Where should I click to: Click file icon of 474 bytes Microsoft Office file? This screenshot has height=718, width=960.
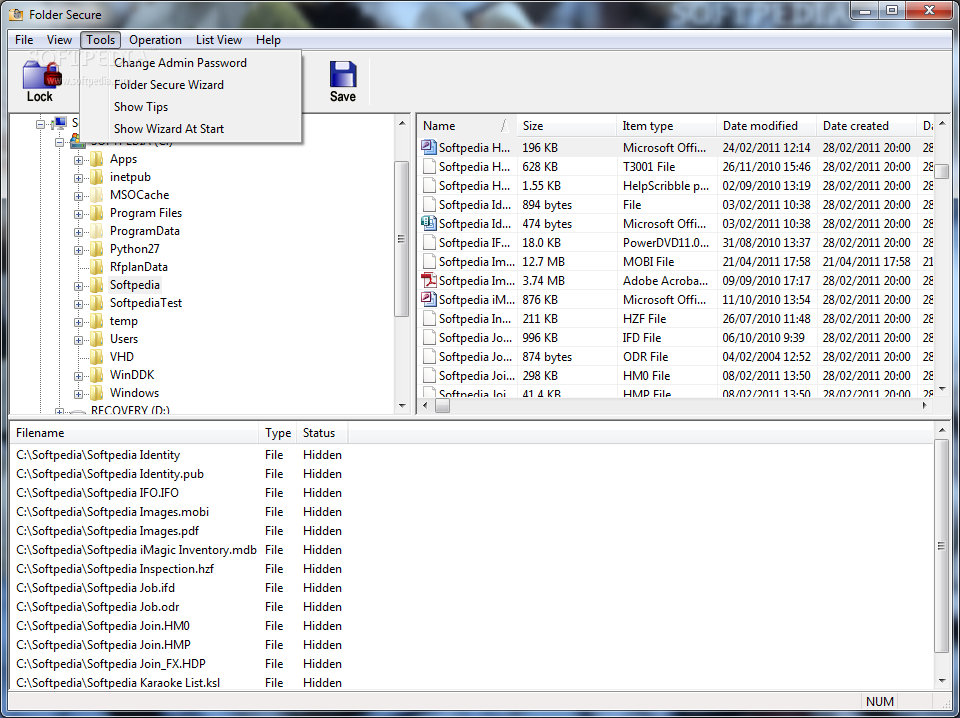tap(429, 223)
